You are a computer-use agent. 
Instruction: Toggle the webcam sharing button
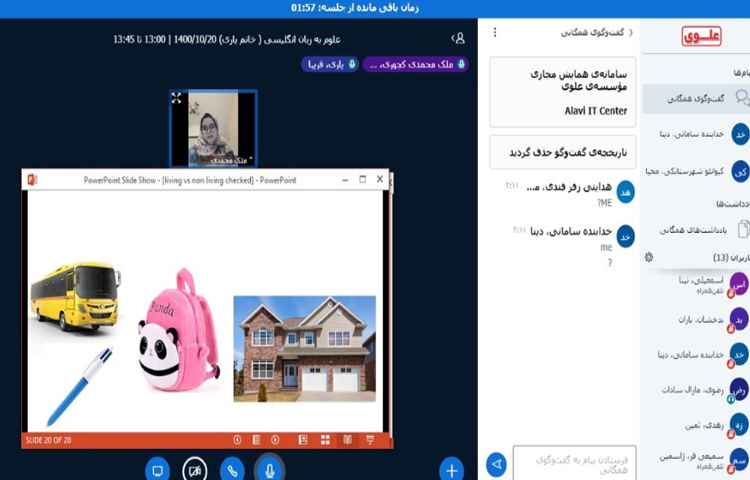tap(195, 469)
